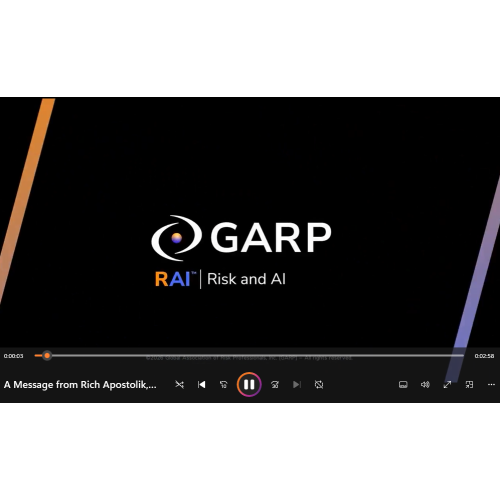The height and width of the screenshot is (500, 500).
Task: Skip forward 30 seconds
Action: tap(275, 384)
